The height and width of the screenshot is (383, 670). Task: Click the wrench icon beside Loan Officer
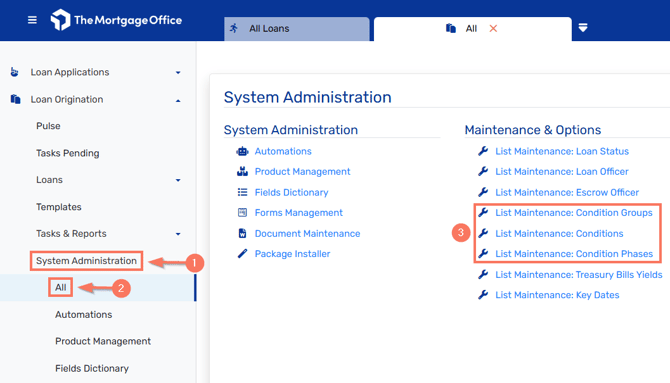click(483, 171)
